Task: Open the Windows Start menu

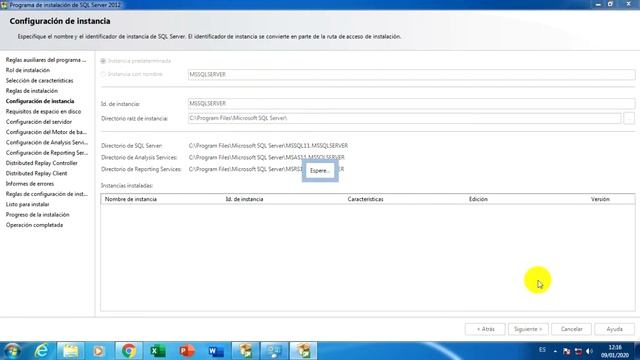Action: pos(11,351)
